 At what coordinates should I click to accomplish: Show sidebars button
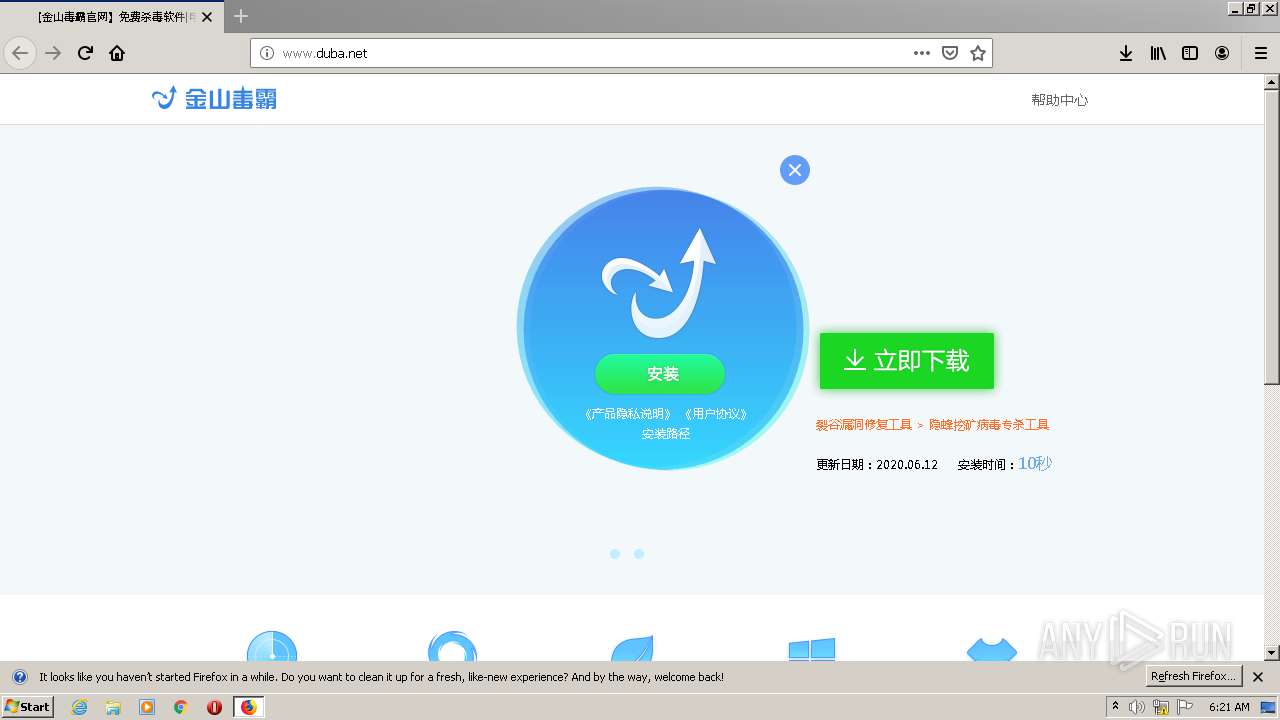pyautogui.click(x=1190, y=53)
